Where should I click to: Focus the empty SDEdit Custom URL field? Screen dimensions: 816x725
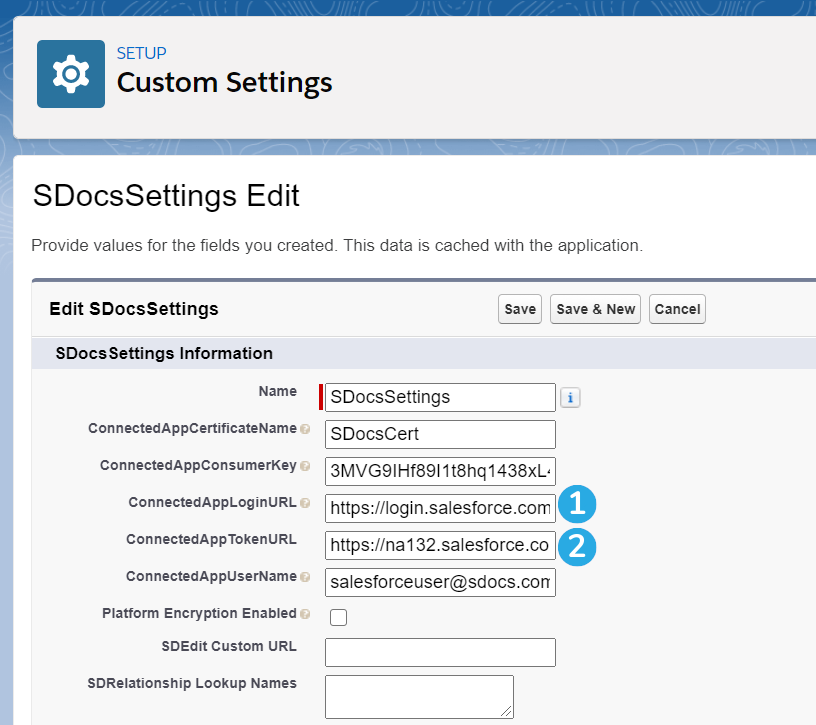click(x=440, y=652)
